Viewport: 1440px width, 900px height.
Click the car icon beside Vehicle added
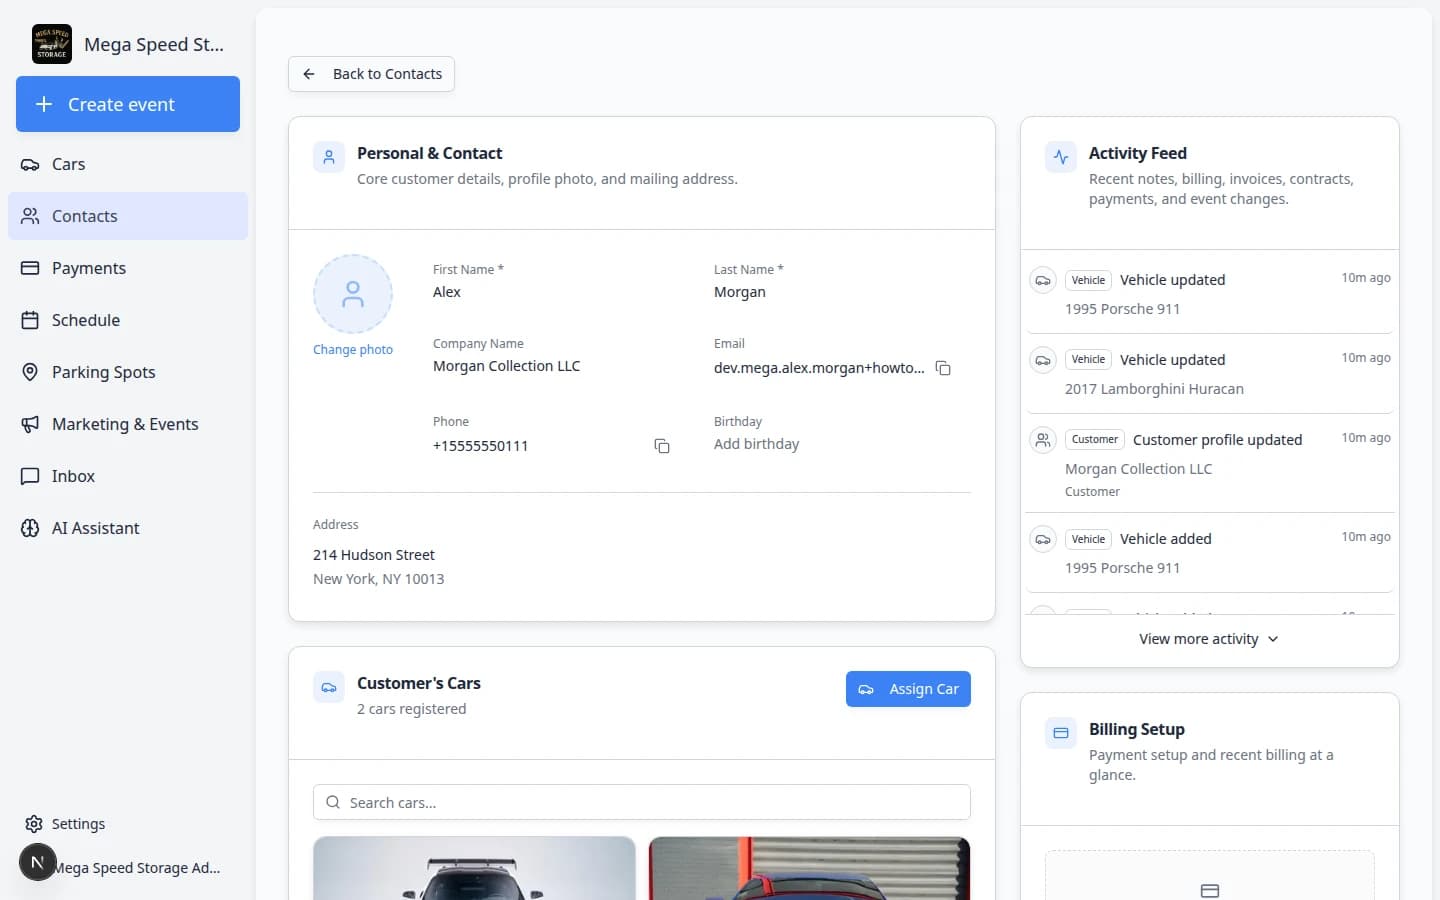point(1043,539)
